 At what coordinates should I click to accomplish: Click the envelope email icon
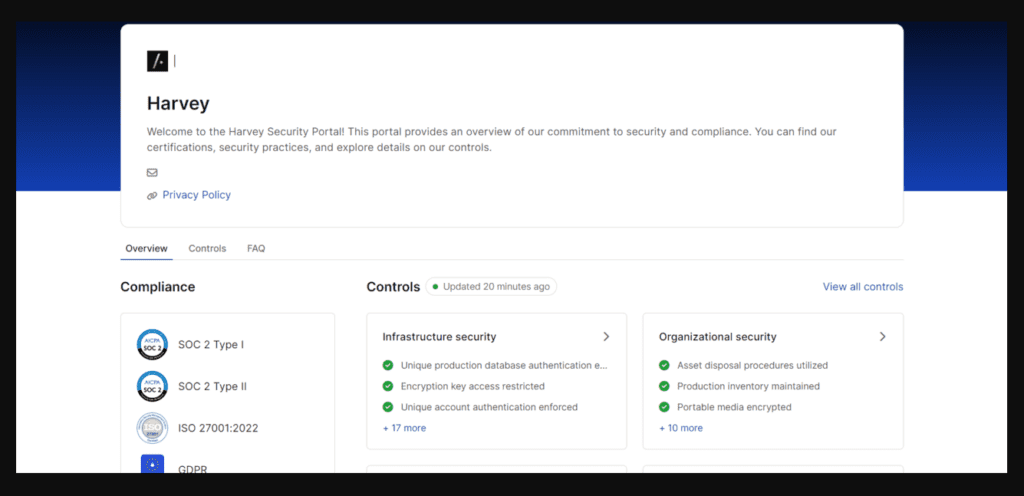(x=152, y=173)
